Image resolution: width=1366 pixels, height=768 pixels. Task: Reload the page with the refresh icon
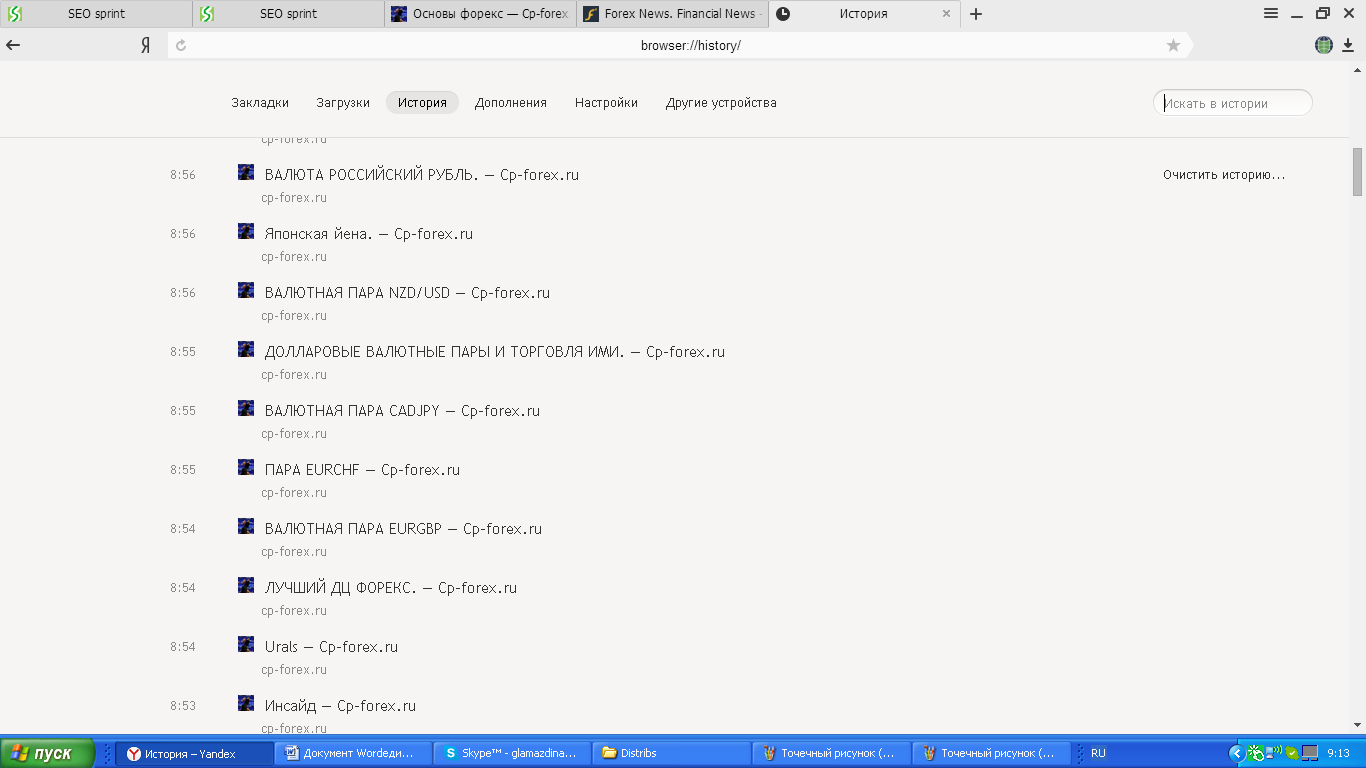pos(181,45)
